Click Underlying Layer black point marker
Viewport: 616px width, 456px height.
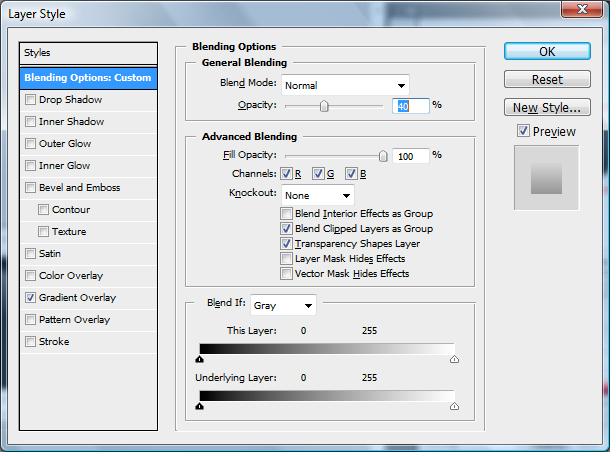(x=200, y=406)
